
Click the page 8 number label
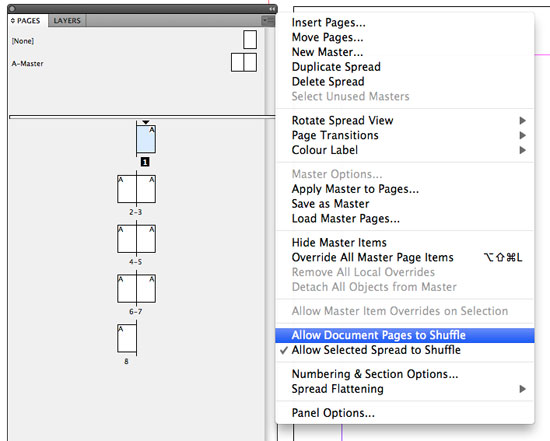(x=126, y=361)
